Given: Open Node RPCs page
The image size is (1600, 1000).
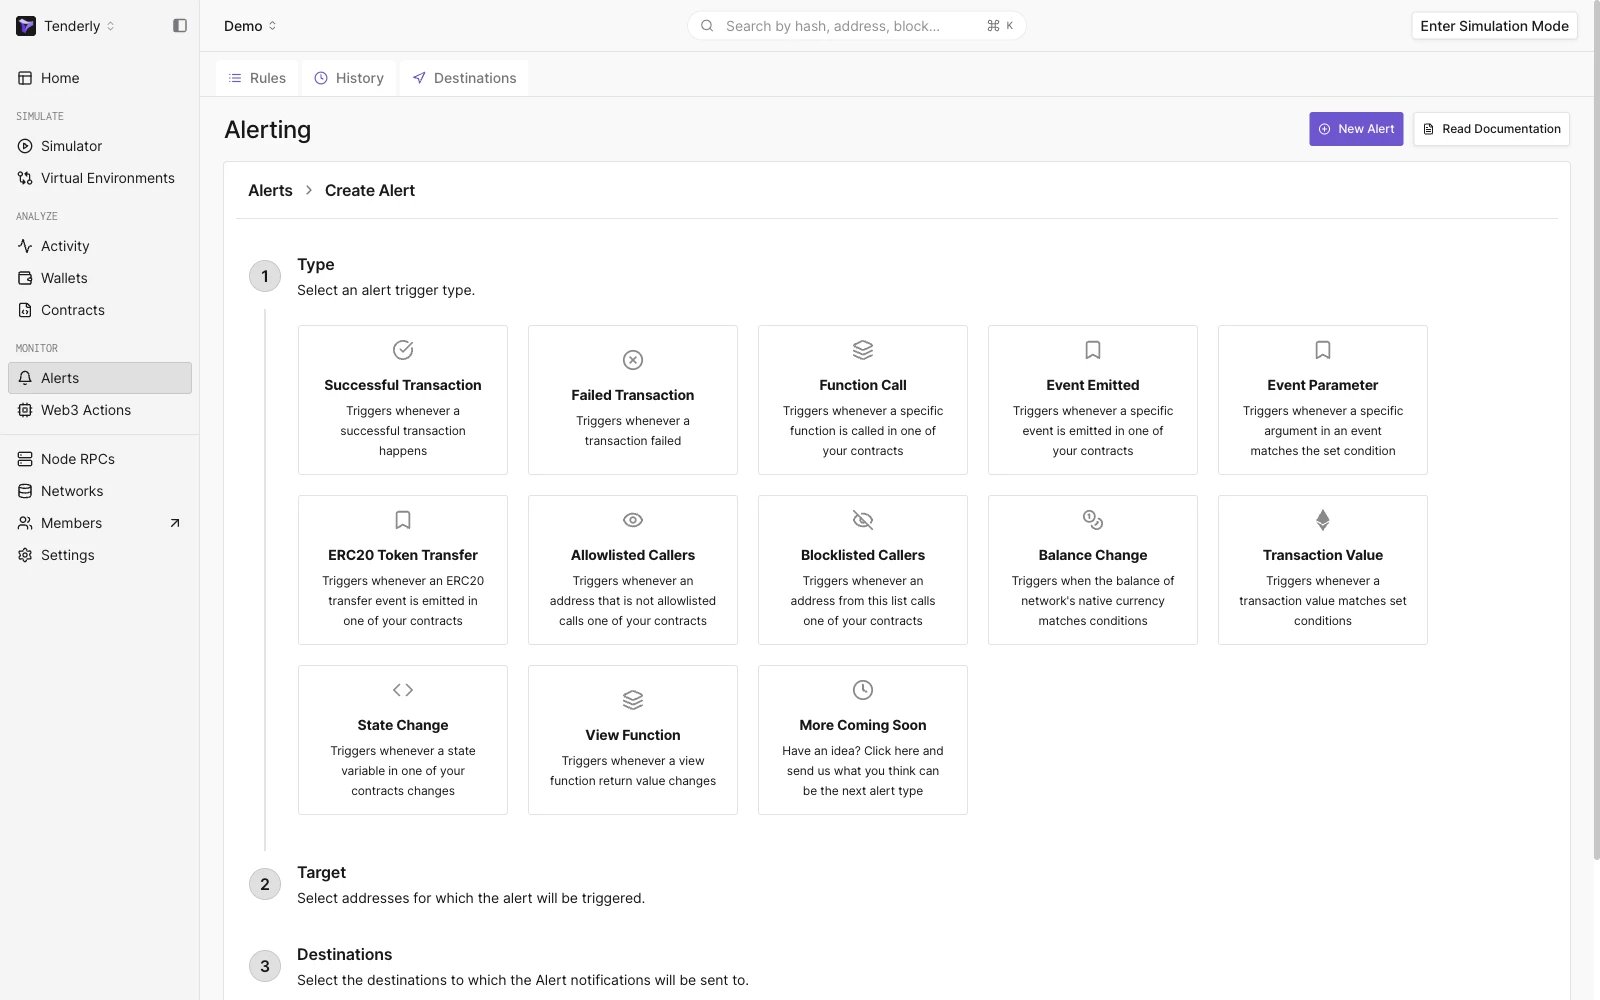Looking at the screenshot, I should click(100, 459).
